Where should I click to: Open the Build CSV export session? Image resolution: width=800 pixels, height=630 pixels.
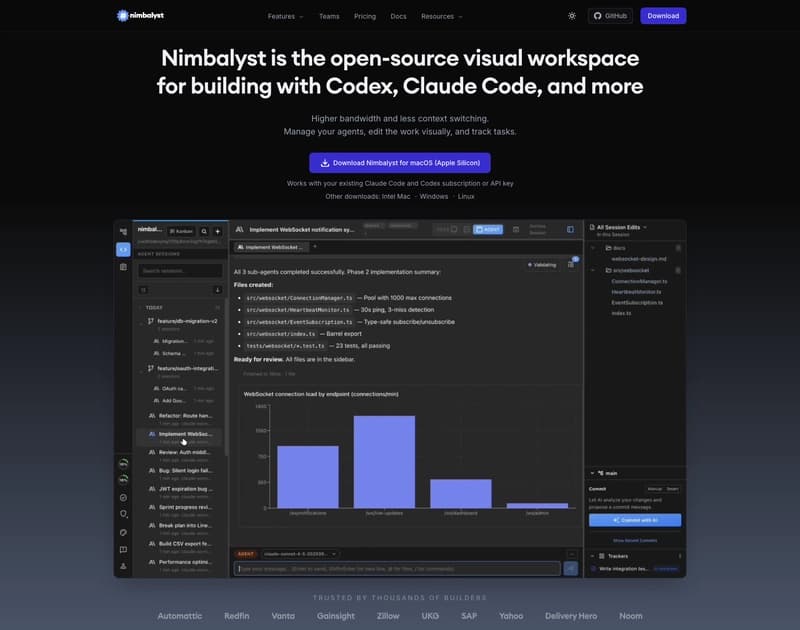point(180,547)
